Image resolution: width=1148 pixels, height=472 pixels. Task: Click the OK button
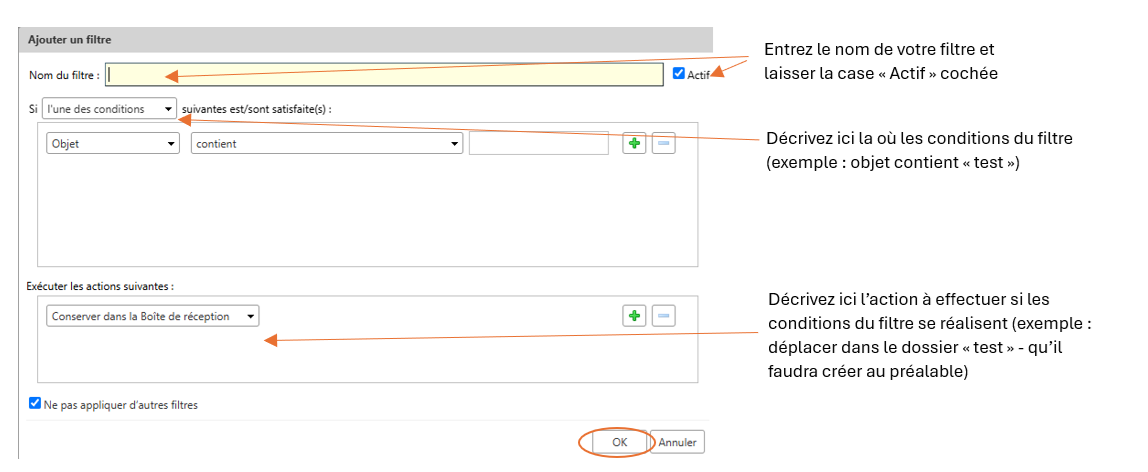click(x=620, y=443)
